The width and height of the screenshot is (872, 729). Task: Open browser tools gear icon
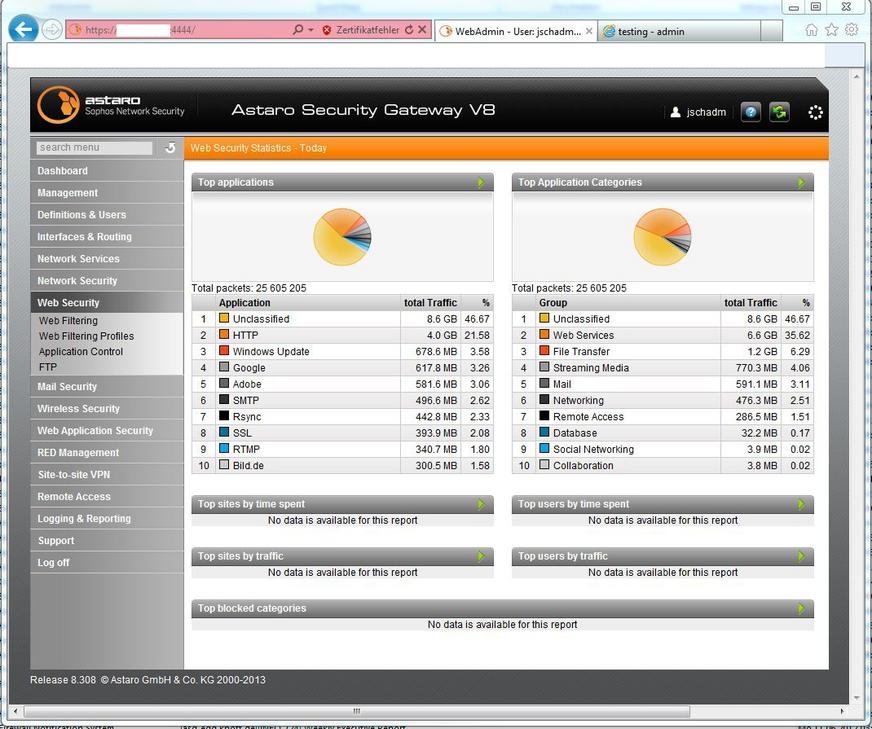click(x=851, y=30)
